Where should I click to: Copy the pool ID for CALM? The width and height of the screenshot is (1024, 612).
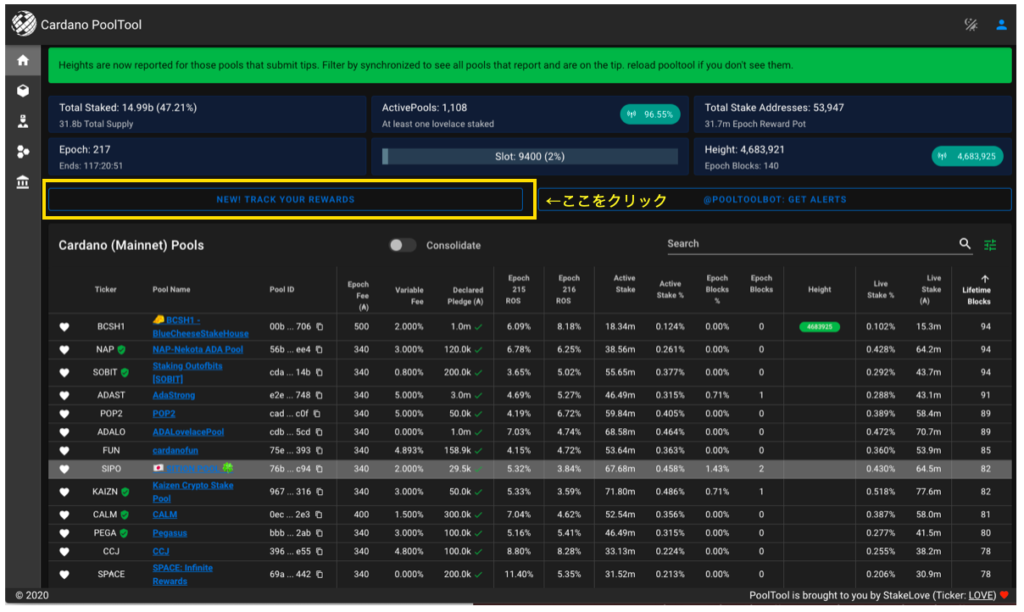point(318,515)
